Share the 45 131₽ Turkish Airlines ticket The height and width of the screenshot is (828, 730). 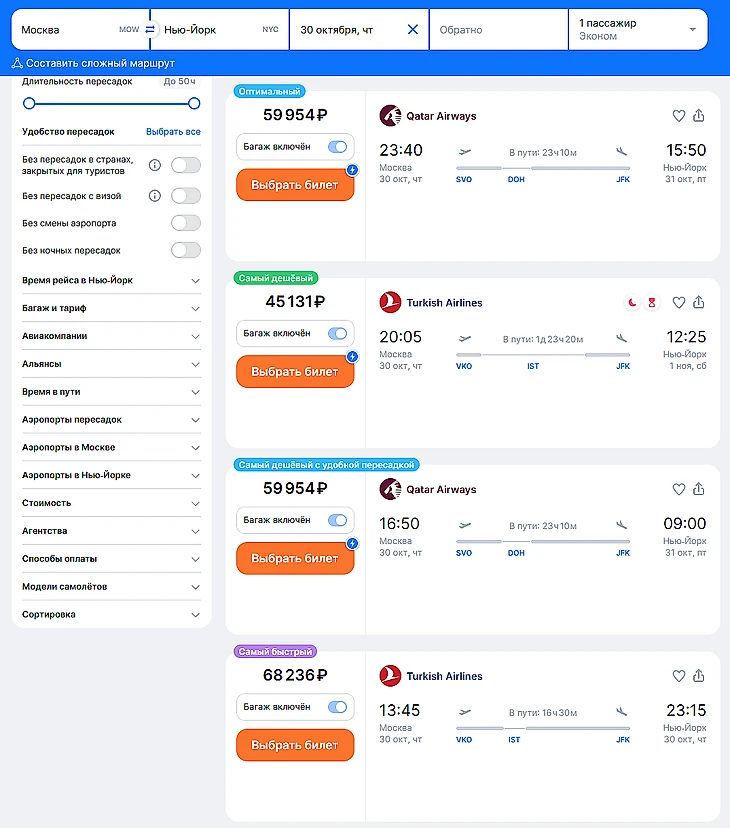point(699,303)
